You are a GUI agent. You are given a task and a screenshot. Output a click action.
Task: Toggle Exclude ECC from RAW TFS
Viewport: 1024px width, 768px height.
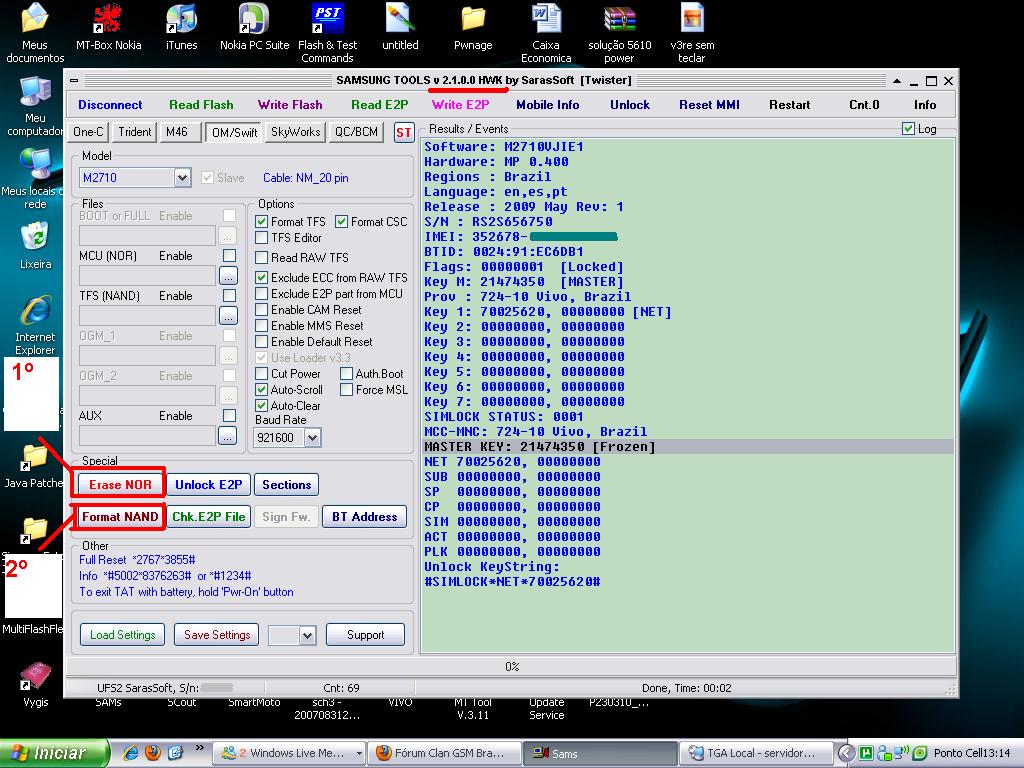coord(261,278)
